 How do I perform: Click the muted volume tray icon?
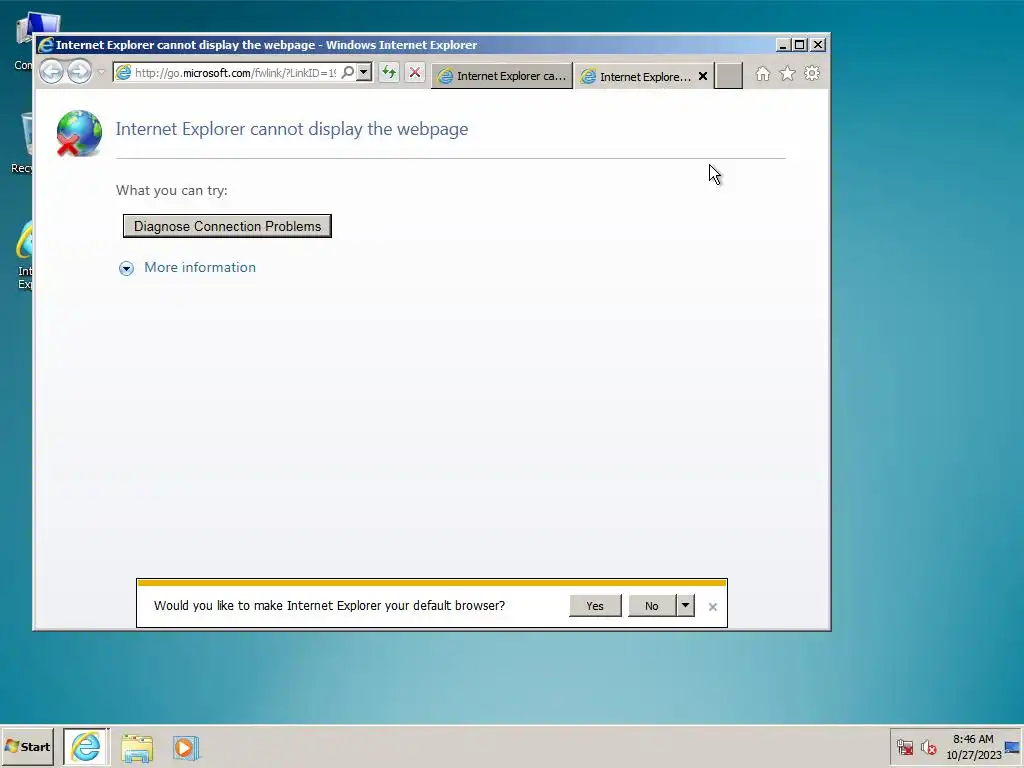[x=928, y=746]
